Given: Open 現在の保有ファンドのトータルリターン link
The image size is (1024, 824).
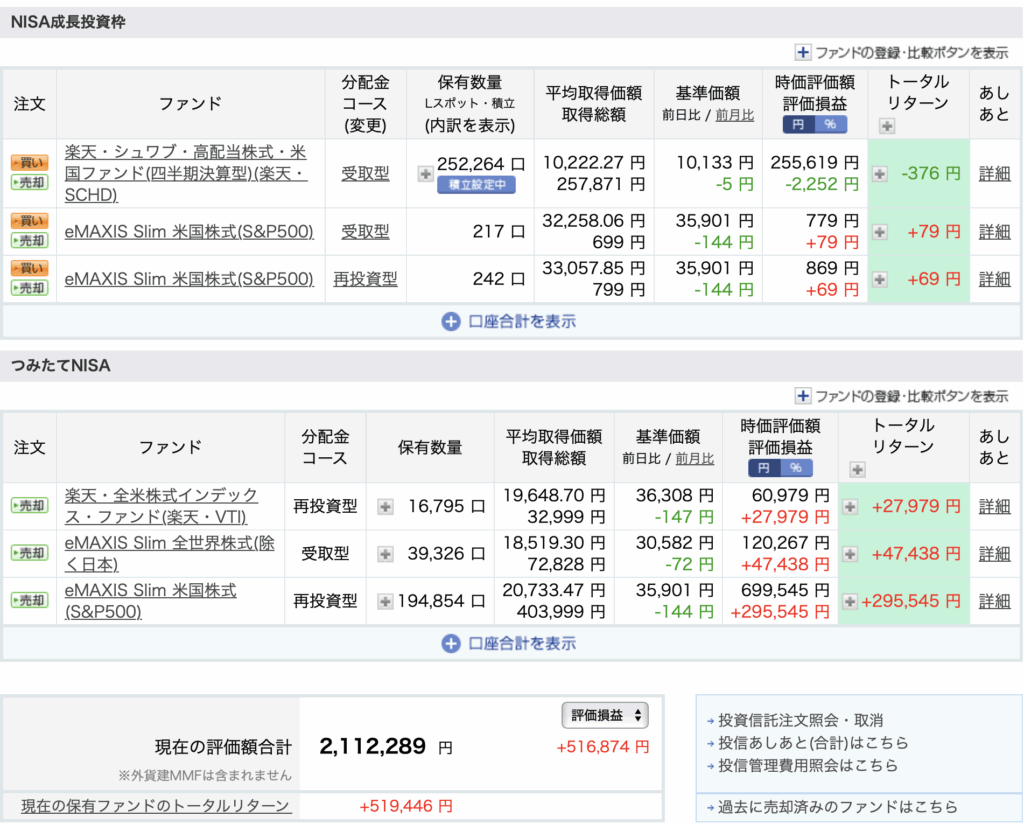Looking at the screenshot, I should click(x=156, y=806).
